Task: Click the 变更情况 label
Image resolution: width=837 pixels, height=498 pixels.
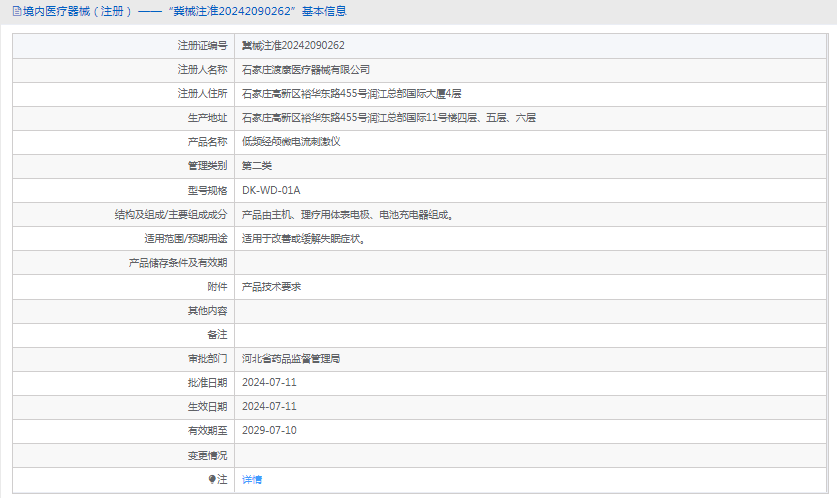Action: 207,455
